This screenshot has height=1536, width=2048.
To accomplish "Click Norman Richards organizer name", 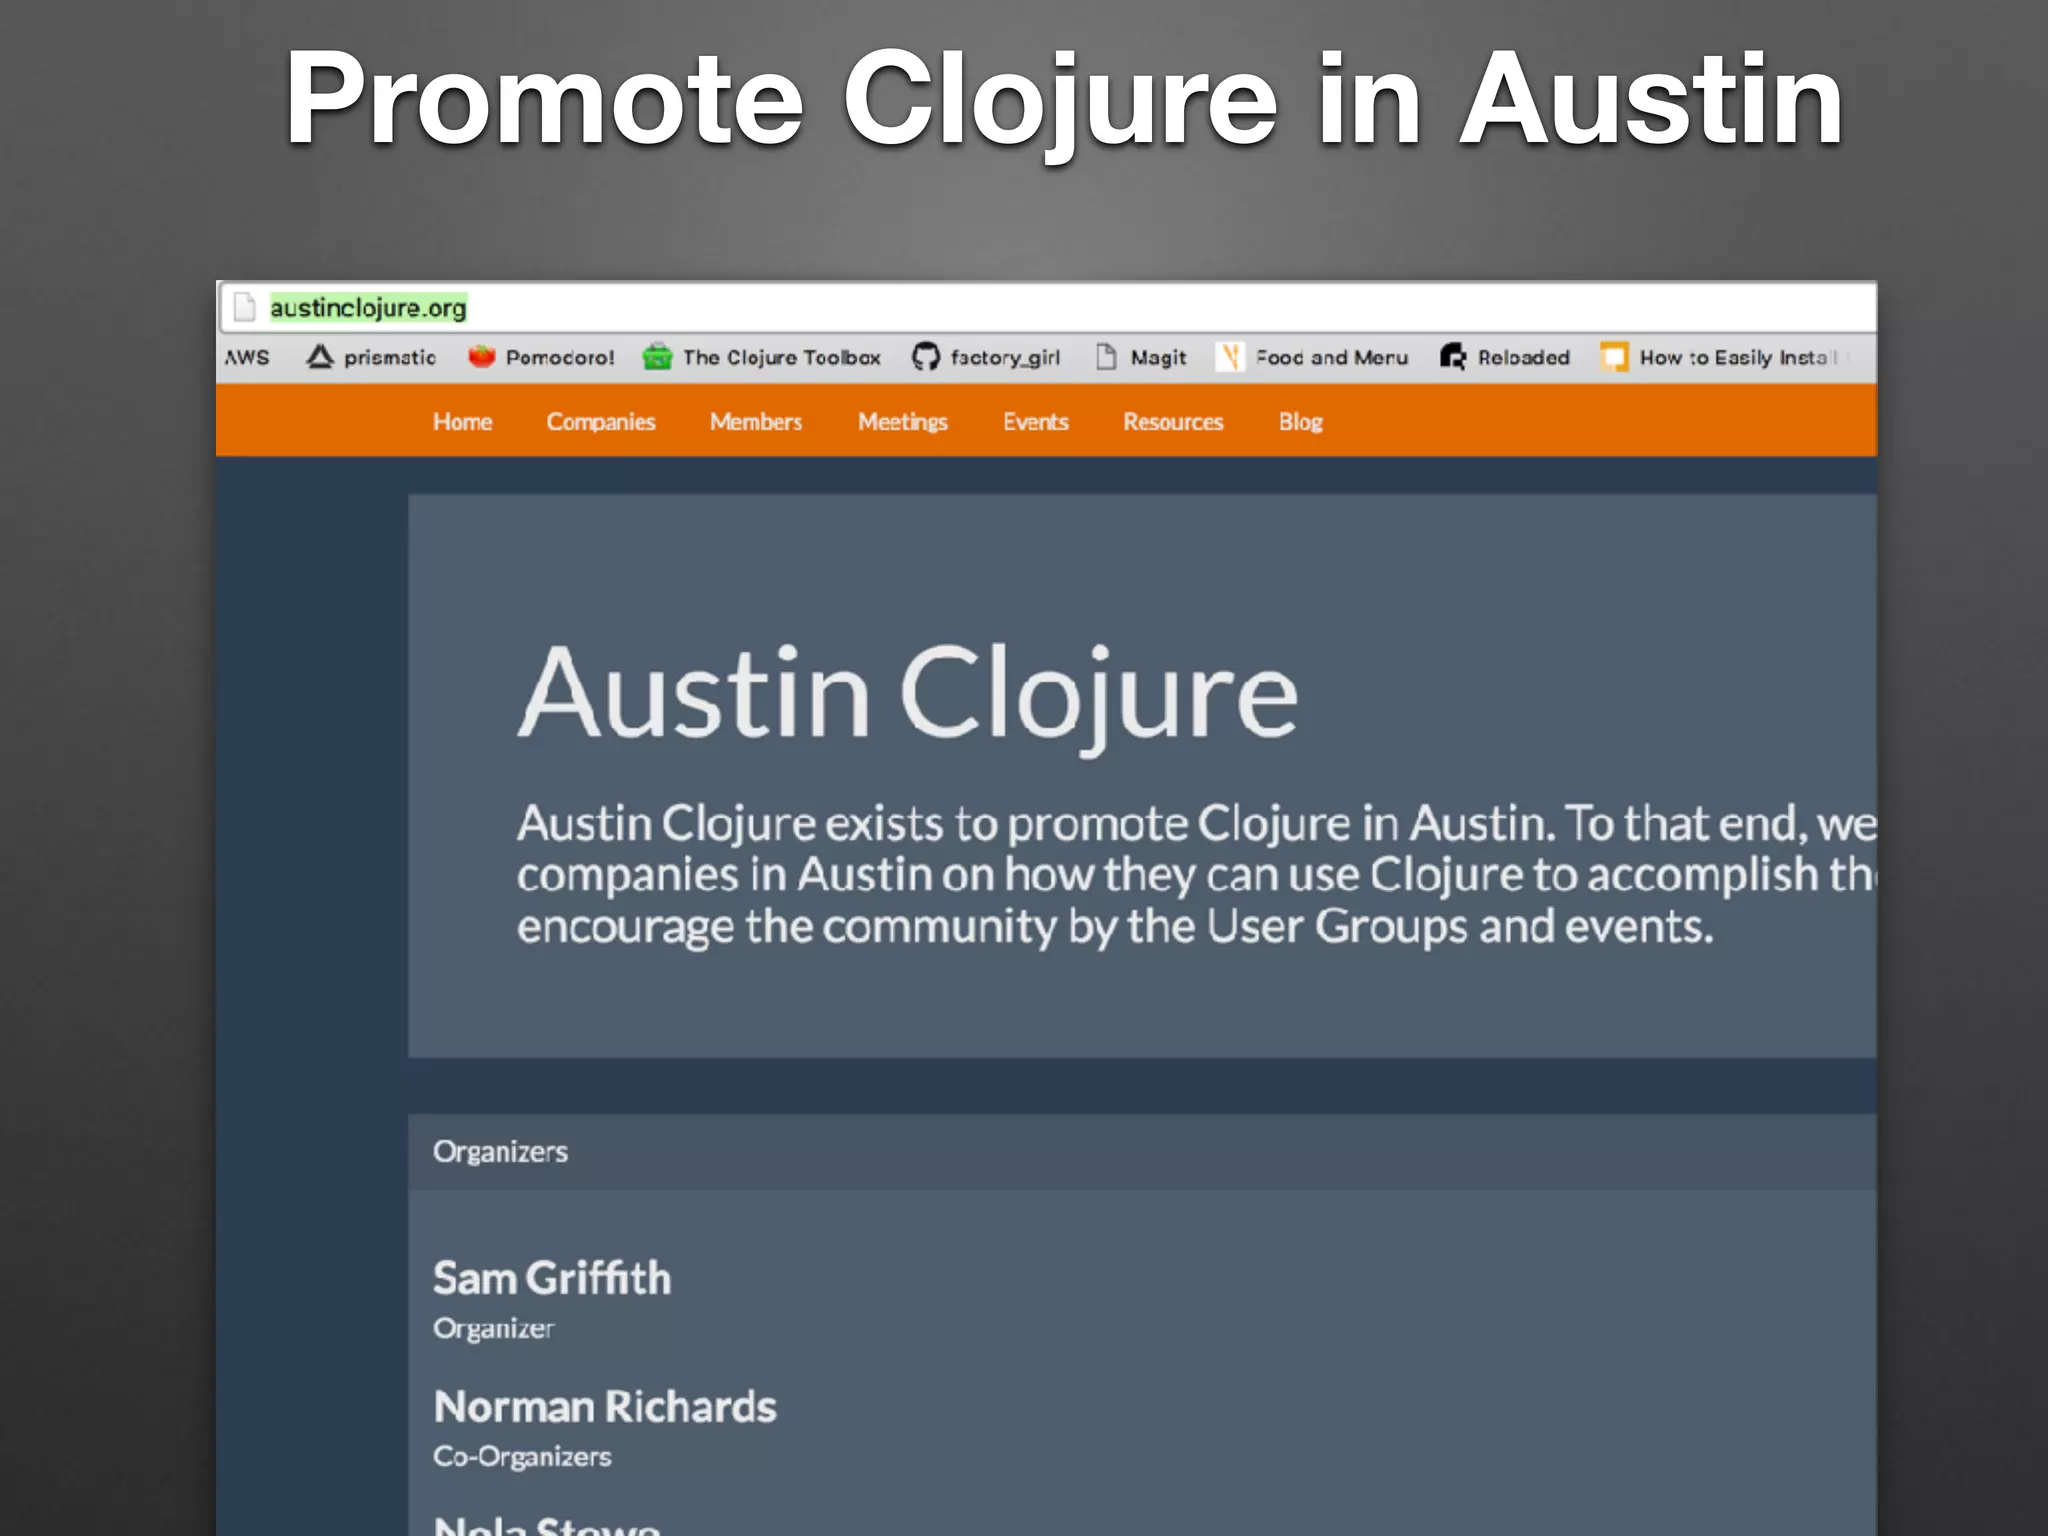I will (x=605, y=1407).
